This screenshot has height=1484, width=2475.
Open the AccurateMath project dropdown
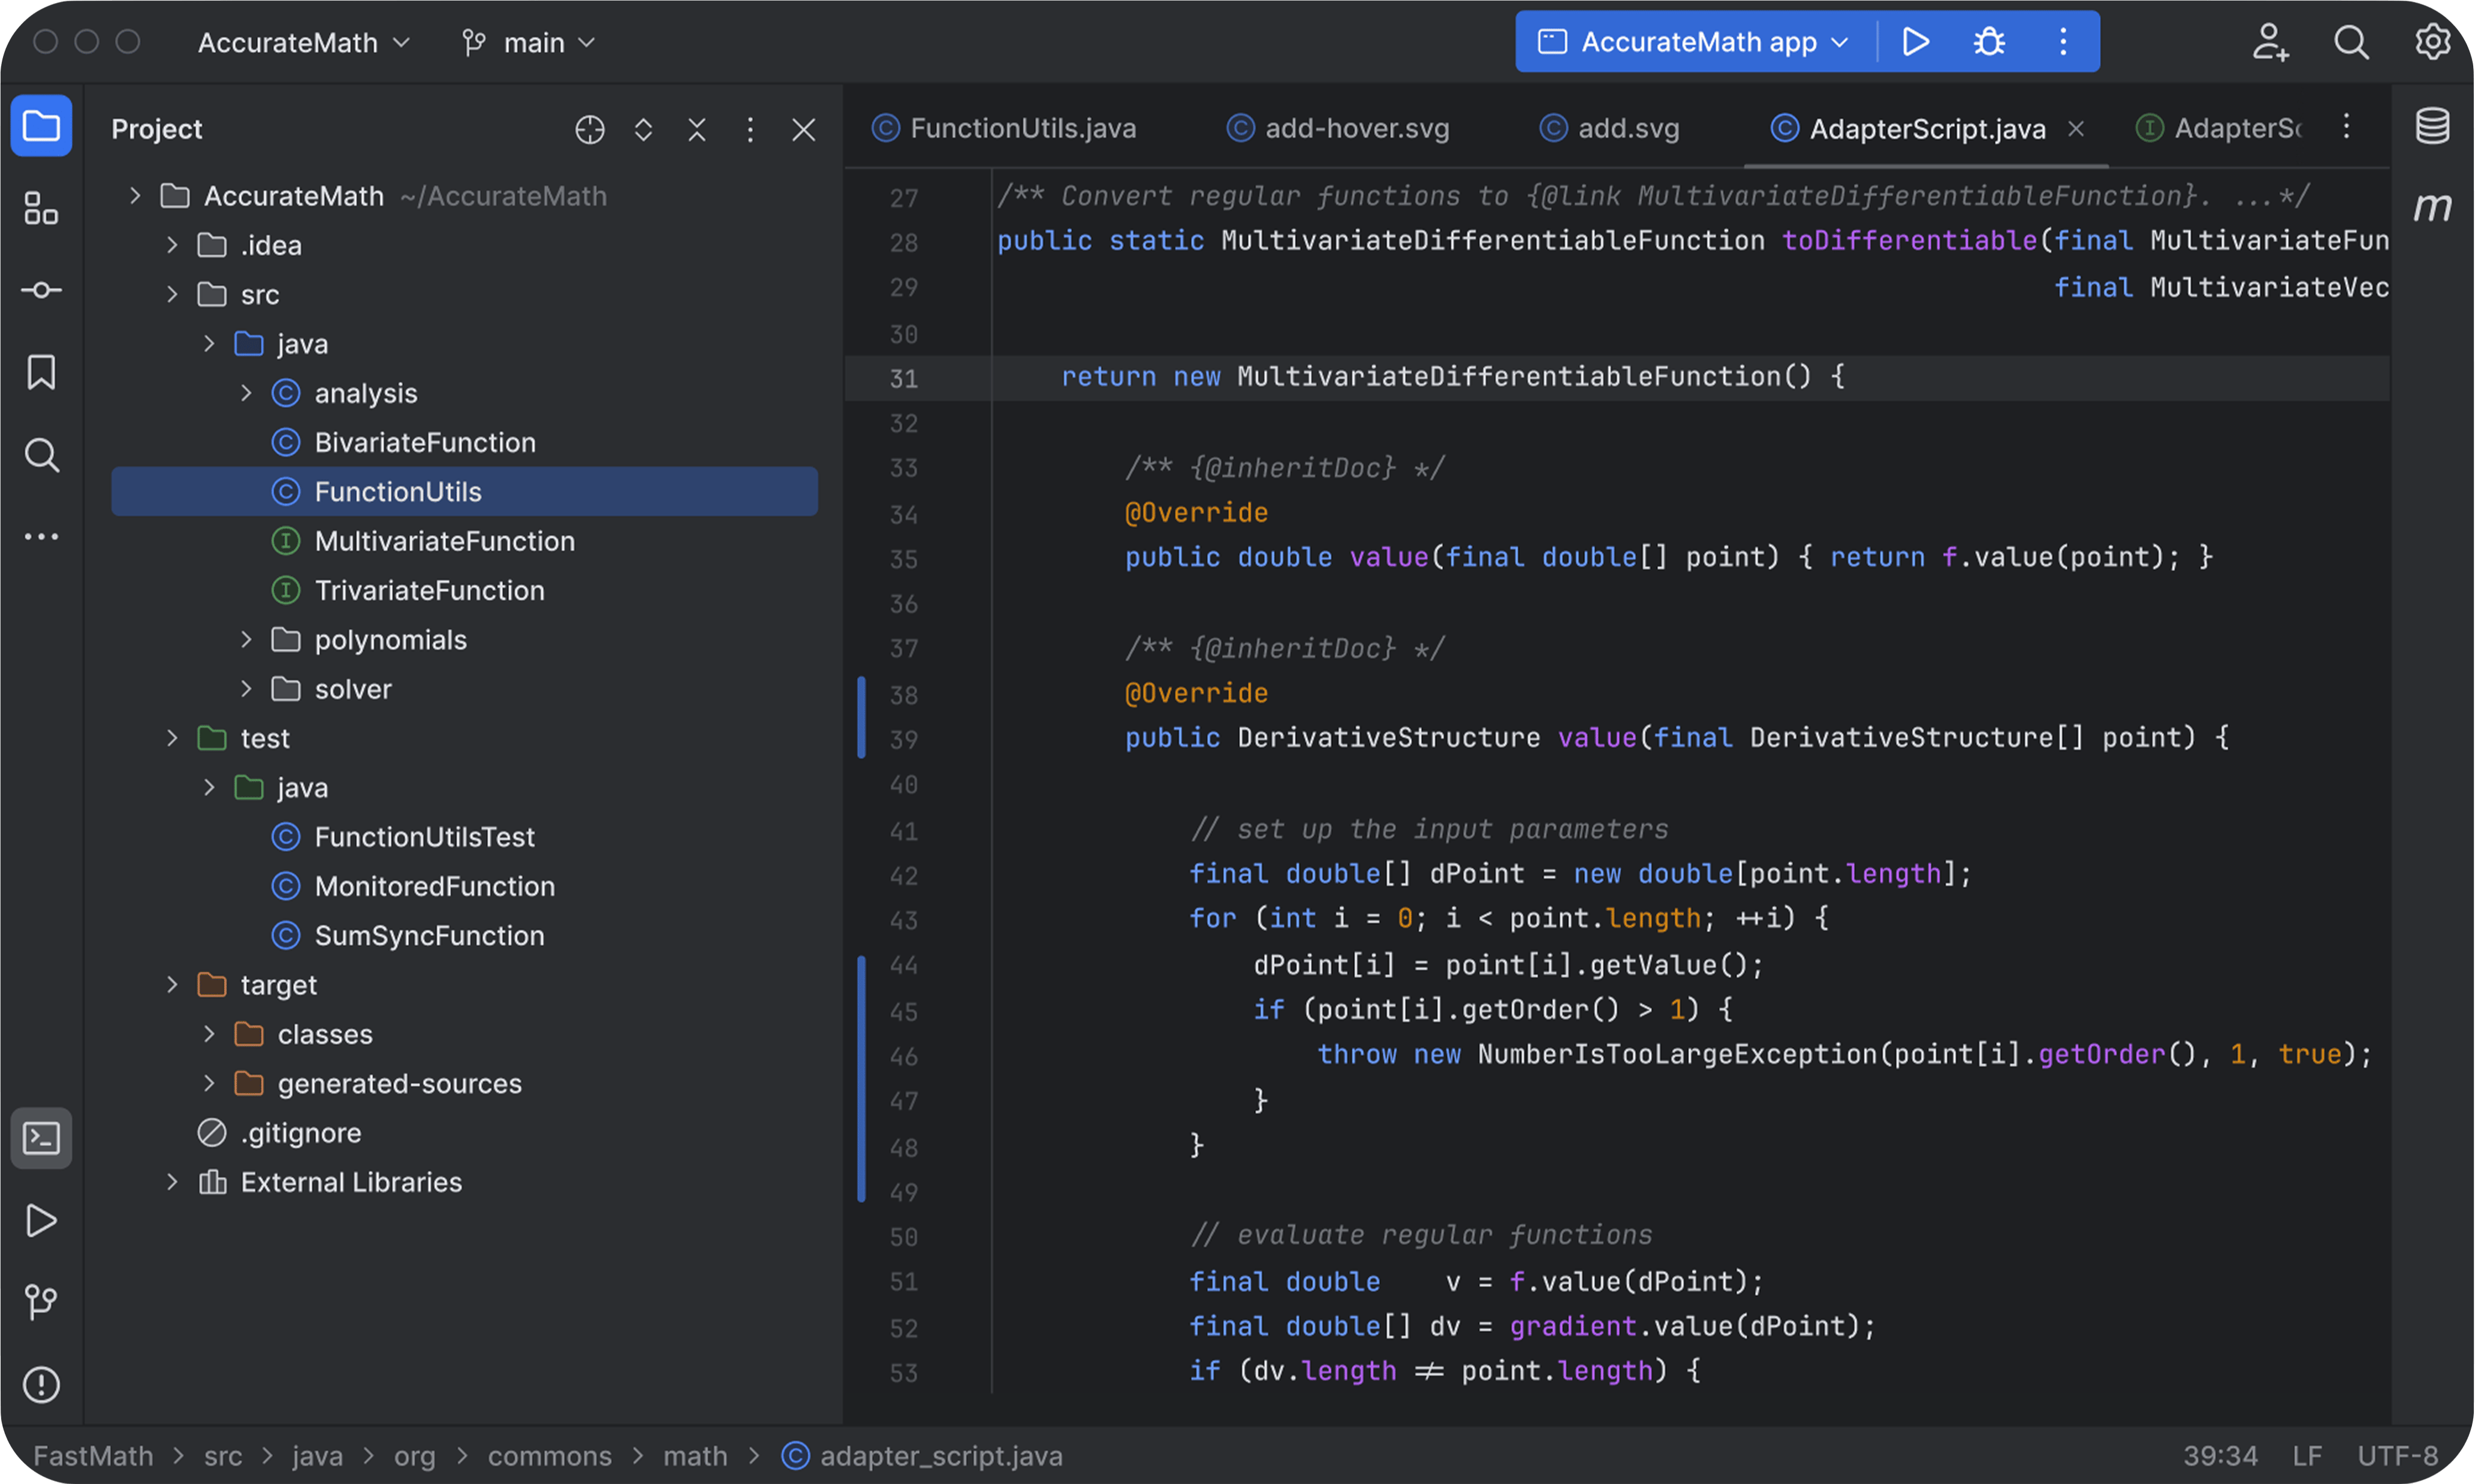pos(304,42)
